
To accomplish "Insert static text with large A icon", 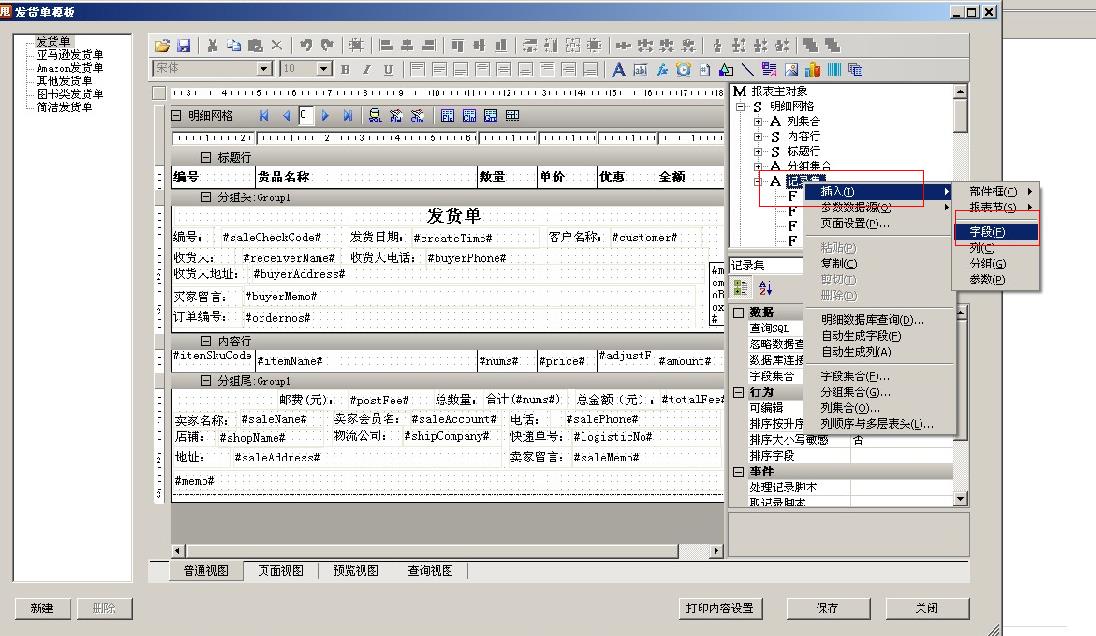I will click(619, 69).
